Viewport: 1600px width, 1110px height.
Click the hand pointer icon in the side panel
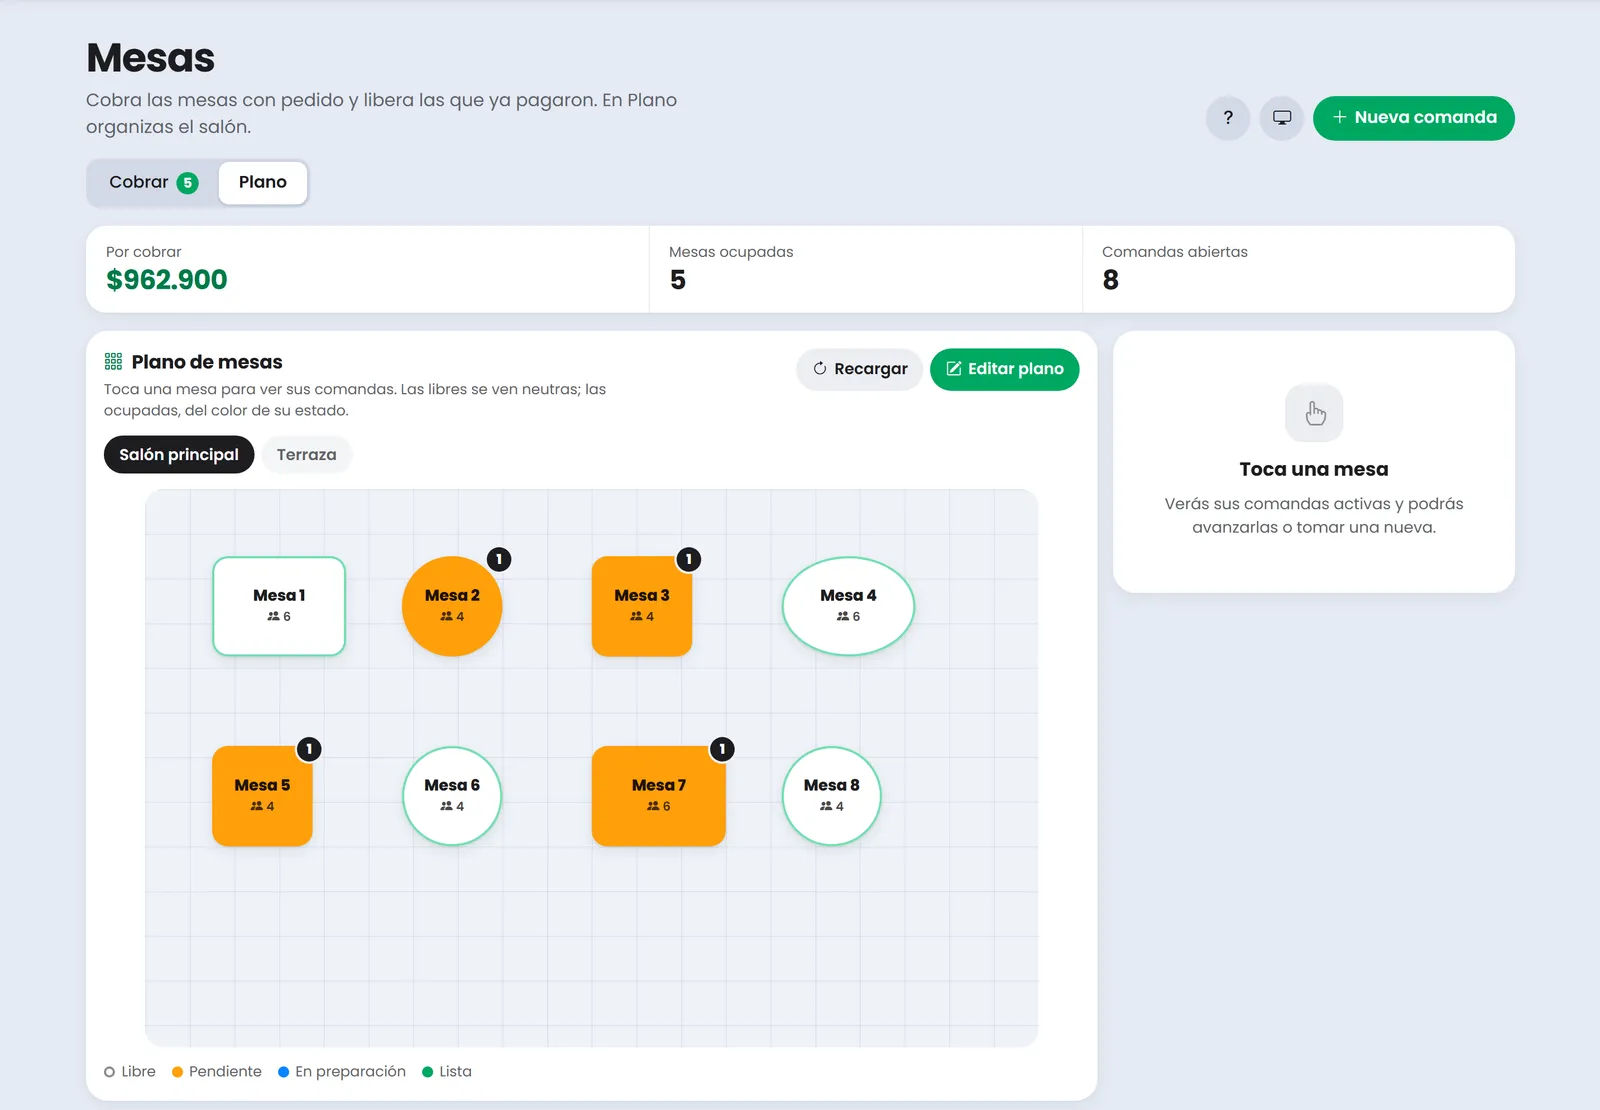pyautogui.click(x=1314, y=413)
